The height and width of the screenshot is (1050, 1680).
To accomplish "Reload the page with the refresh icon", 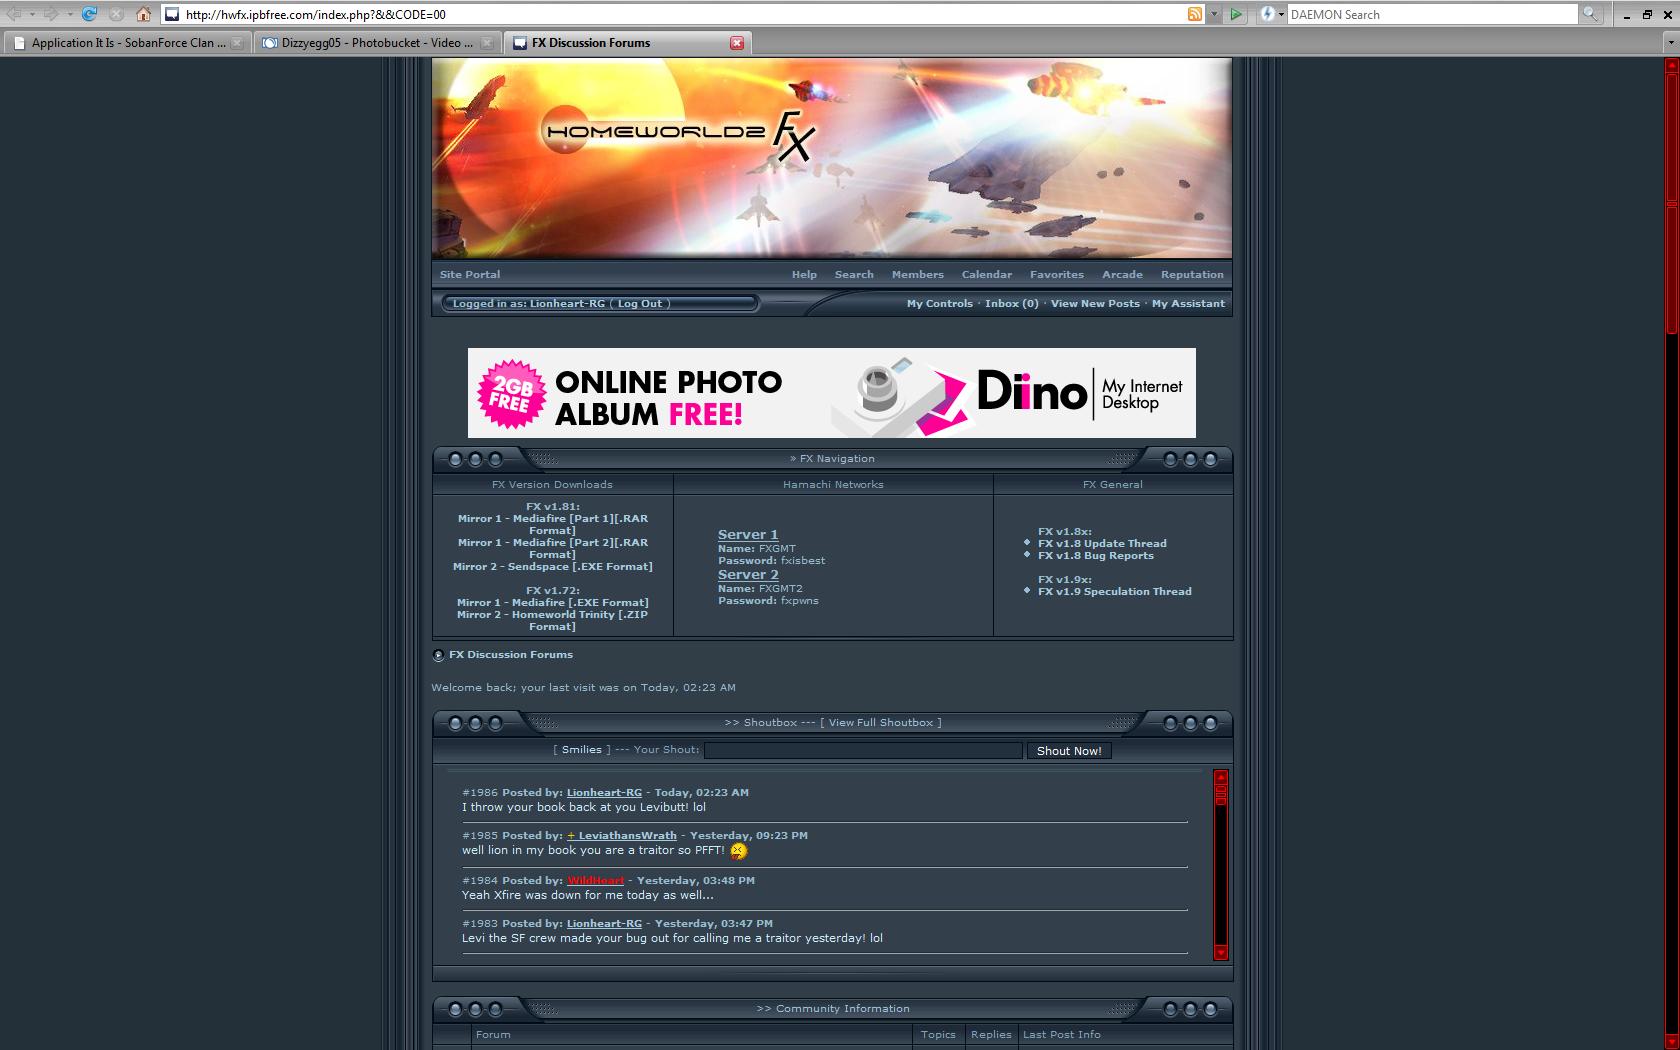I will [89, 14].
